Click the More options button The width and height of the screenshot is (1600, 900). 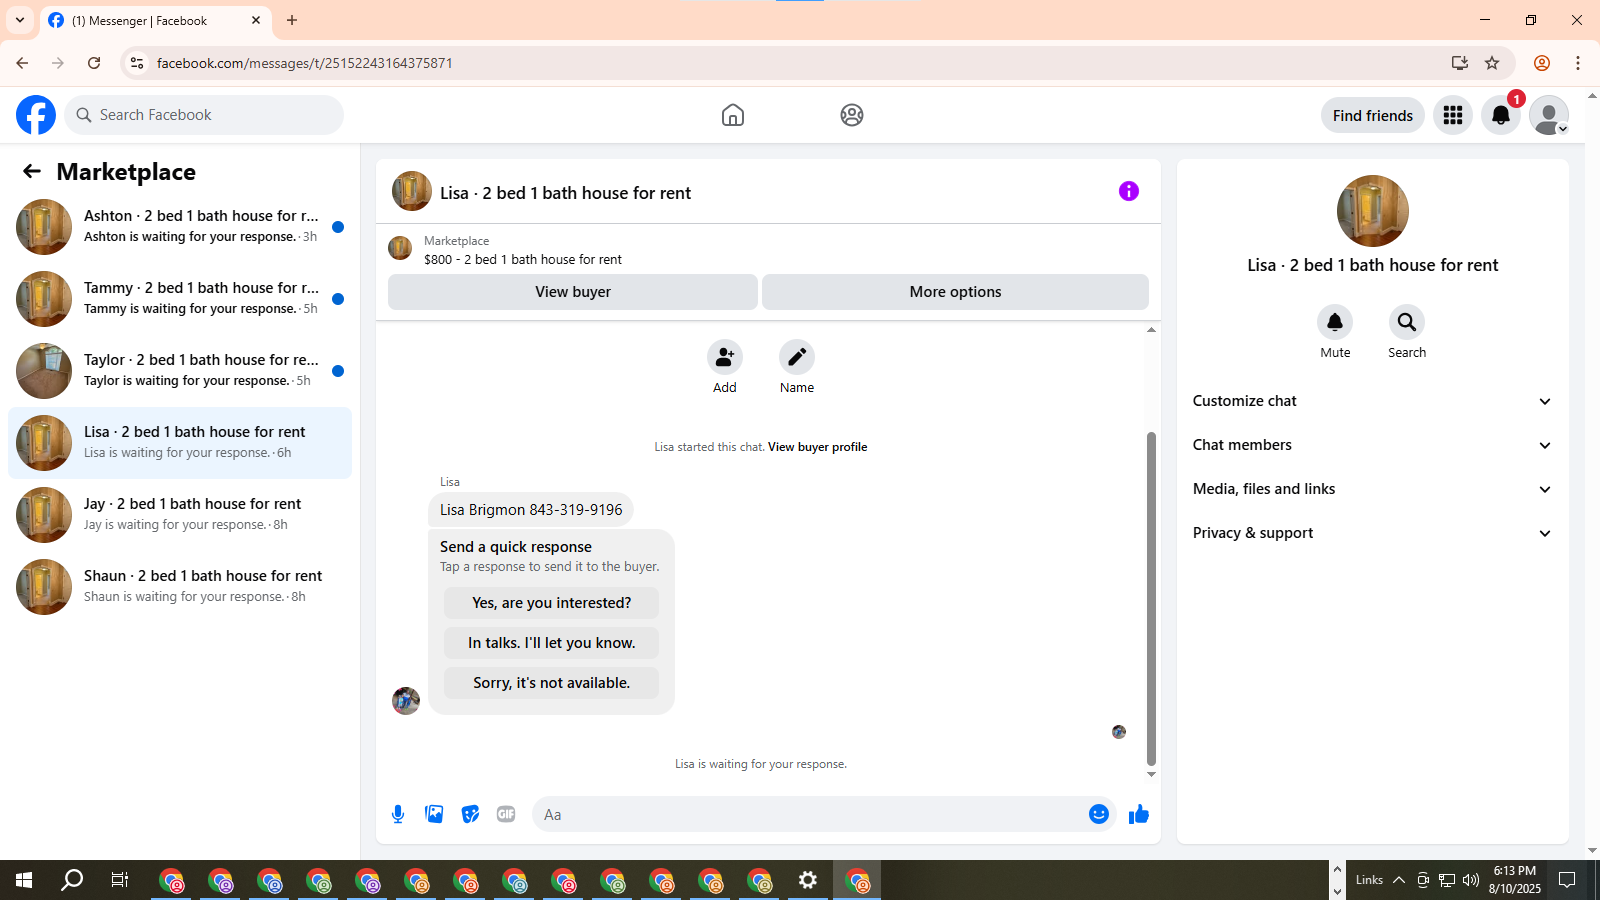(x=955, y=292)
